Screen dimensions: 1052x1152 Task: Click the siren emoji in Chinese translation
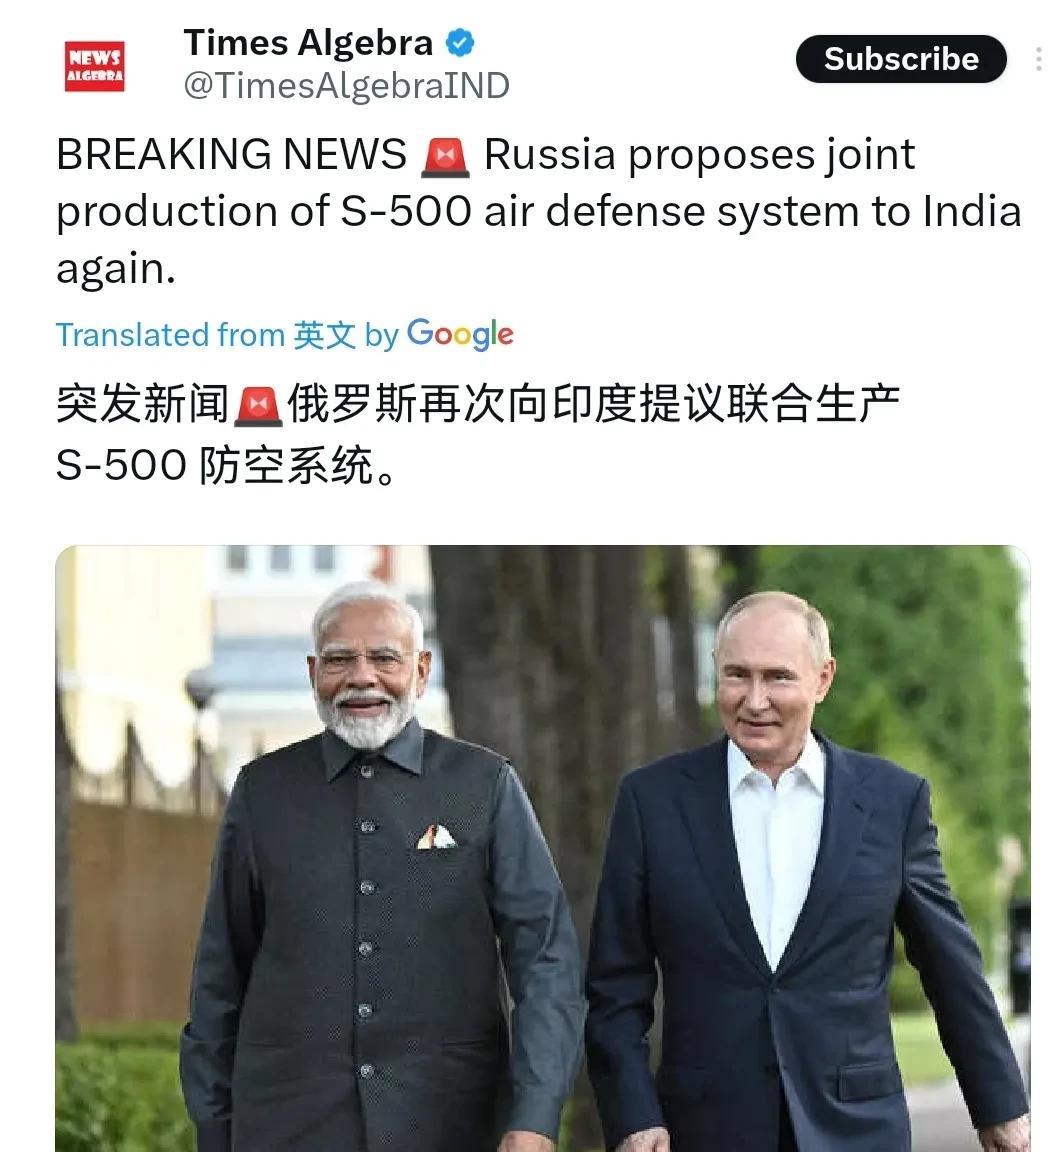tap(258, 407)
